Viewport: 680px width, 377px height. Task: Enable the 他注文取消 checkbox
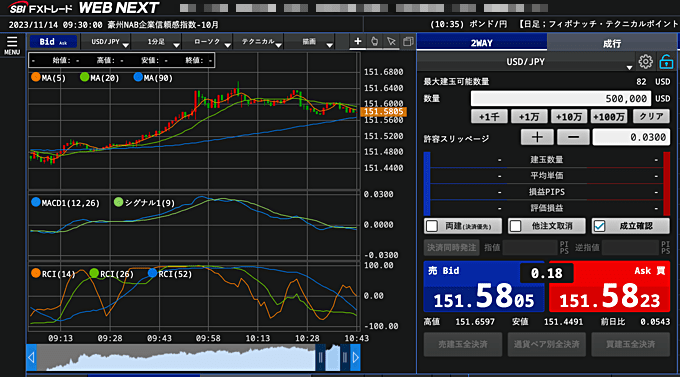(x=515, y=226)
